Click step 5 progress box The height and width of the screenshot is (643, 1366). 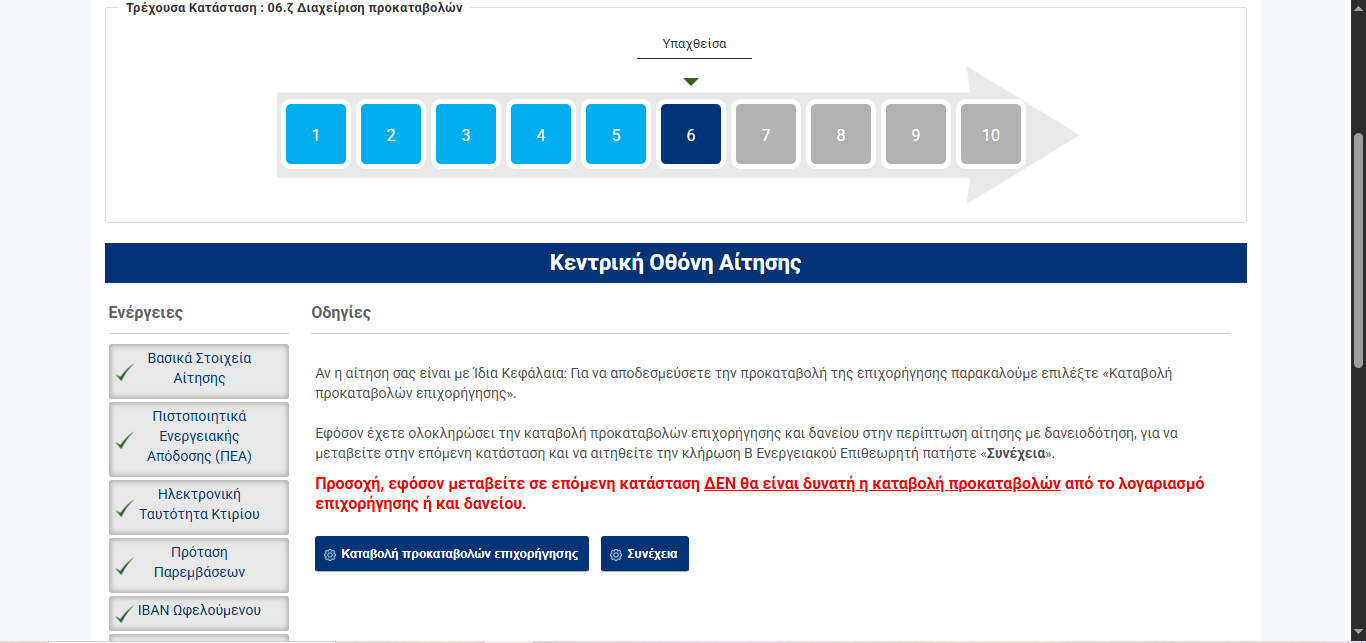tap(616, 135)
